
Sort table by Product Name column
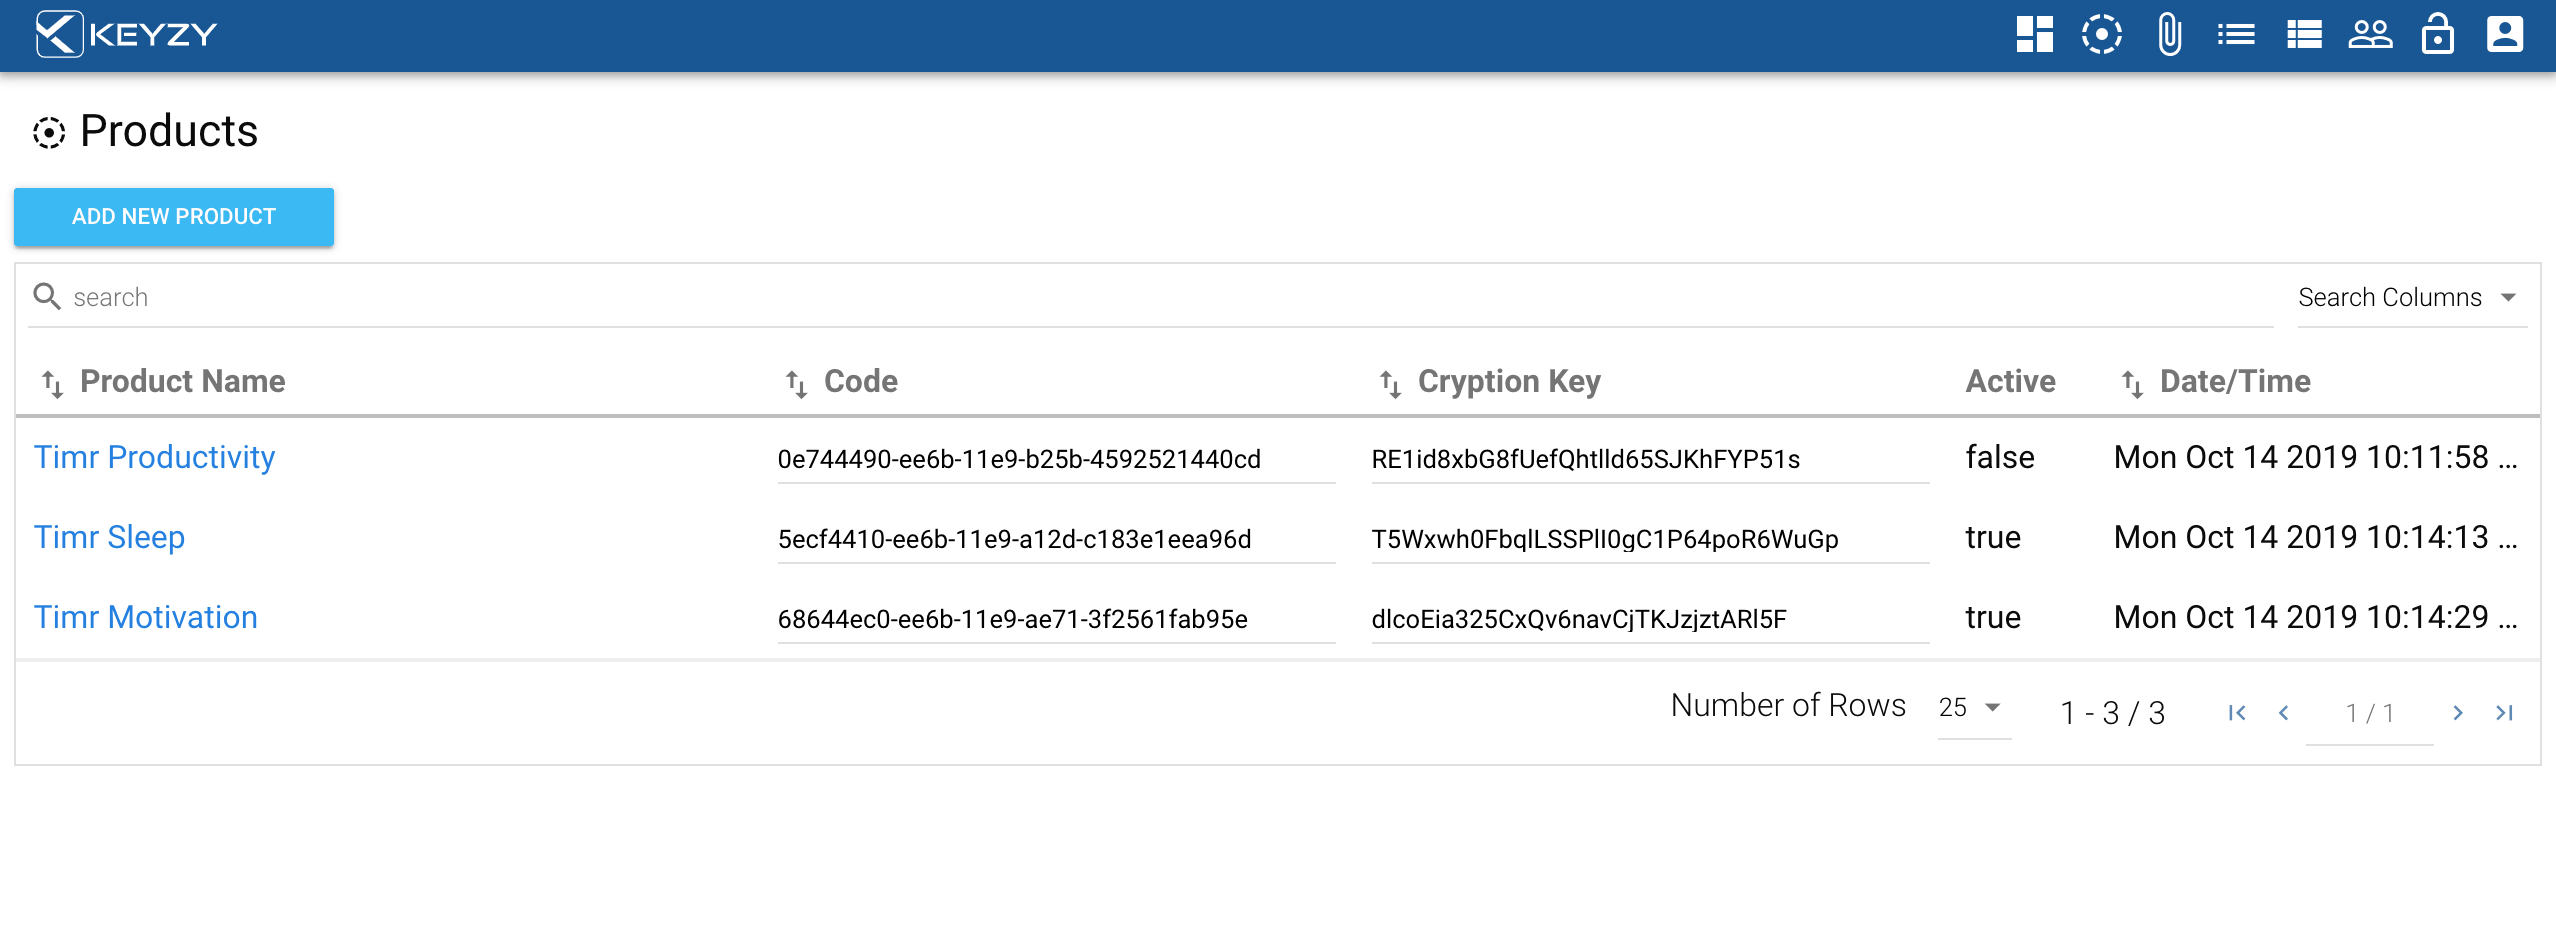click(x=182, y=381)
